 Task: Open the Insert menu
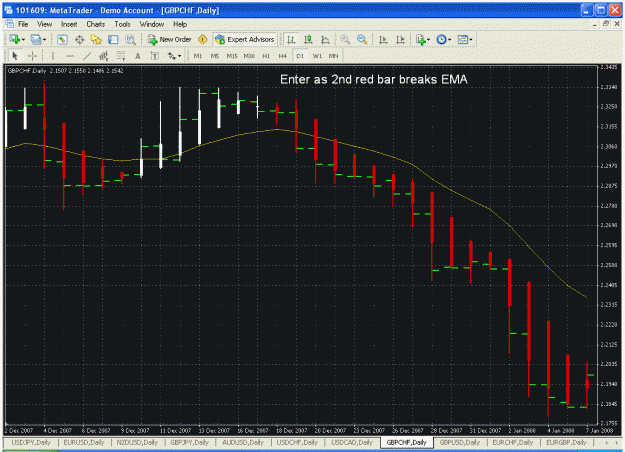click(x=69, y=24)
